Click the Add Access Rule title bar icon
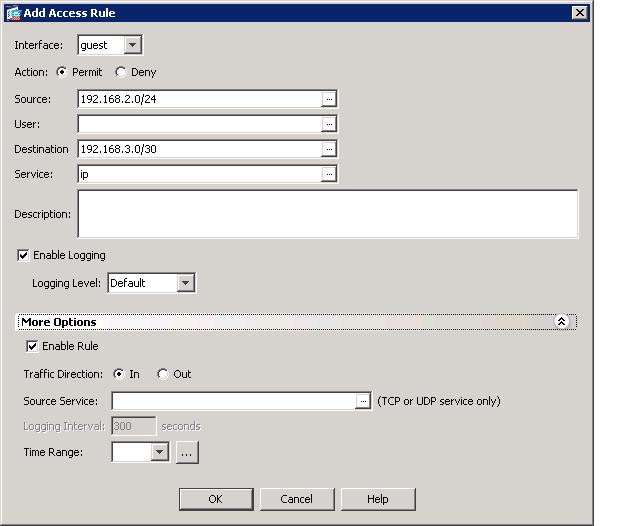The height and width of the screenshot is (526, 640). [13, 13]
